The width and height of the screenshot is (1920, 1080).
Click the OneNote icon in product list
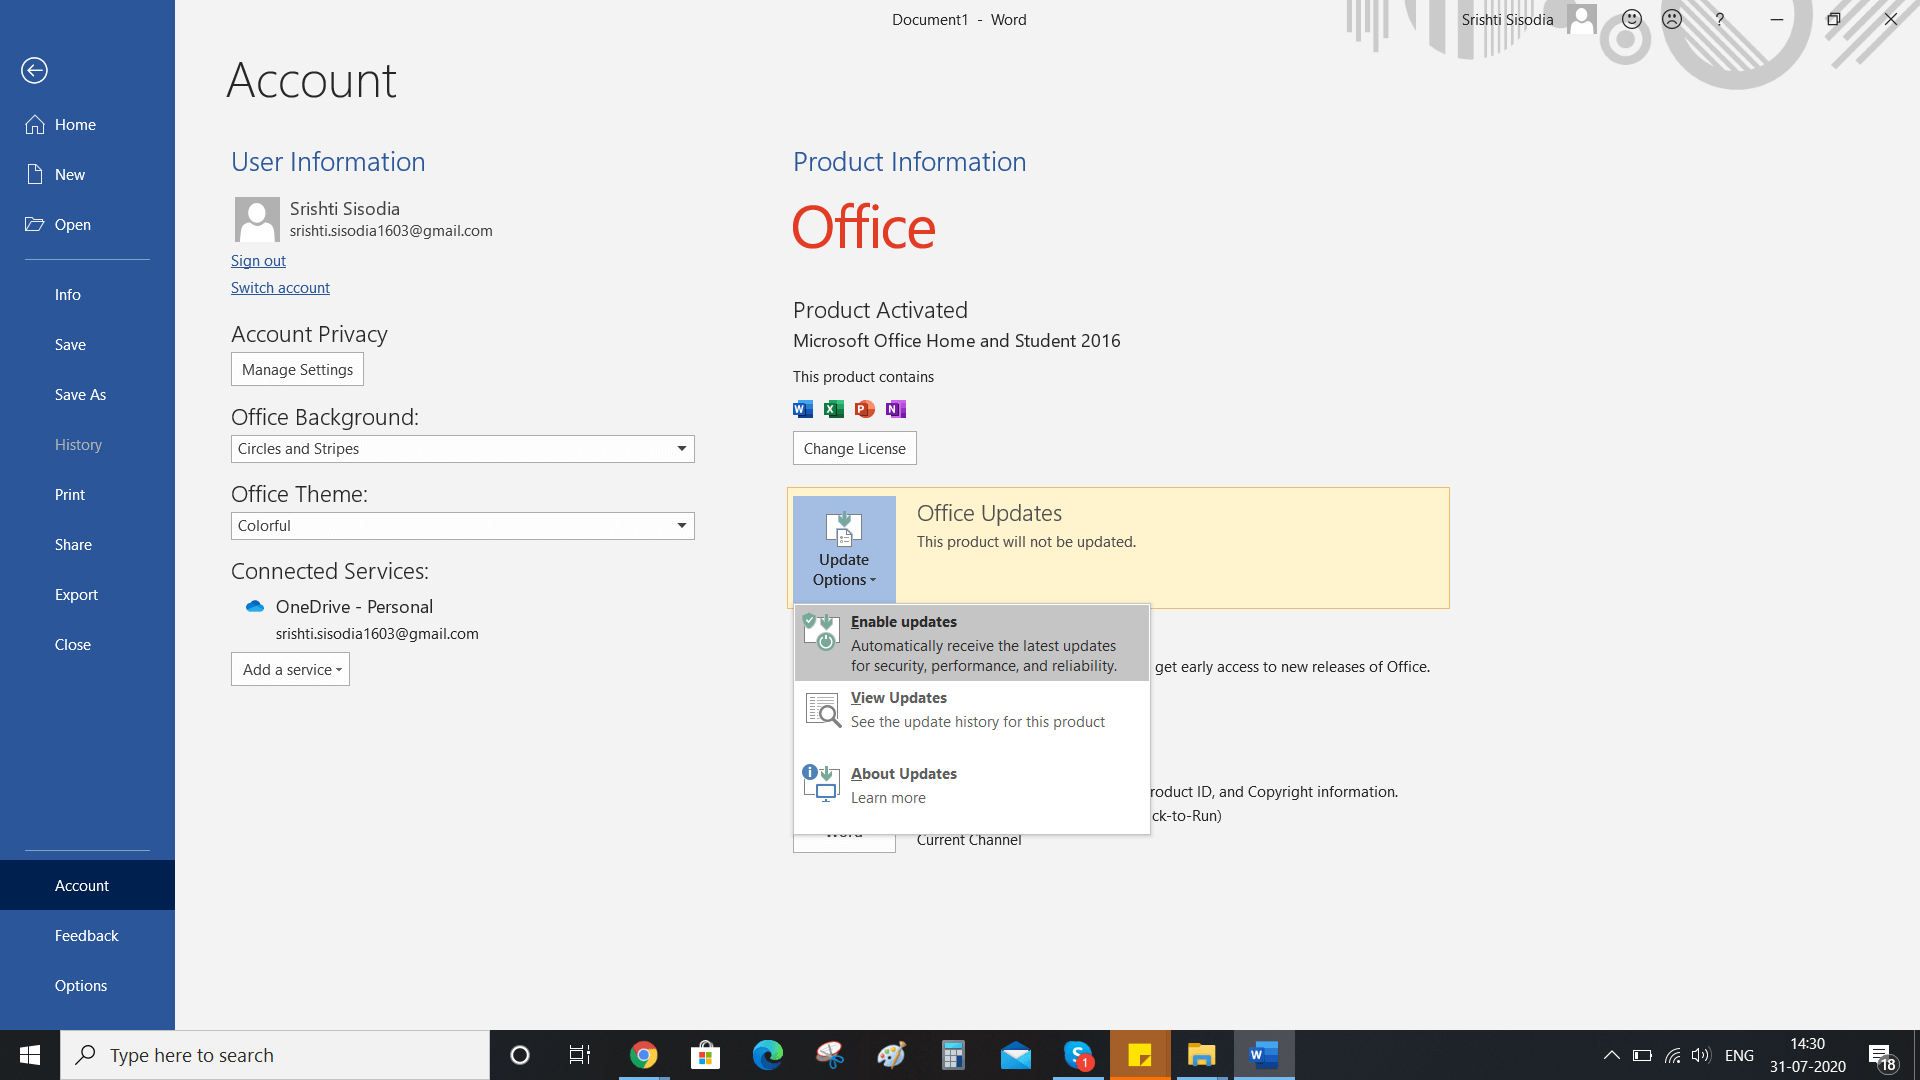(895, 409)
